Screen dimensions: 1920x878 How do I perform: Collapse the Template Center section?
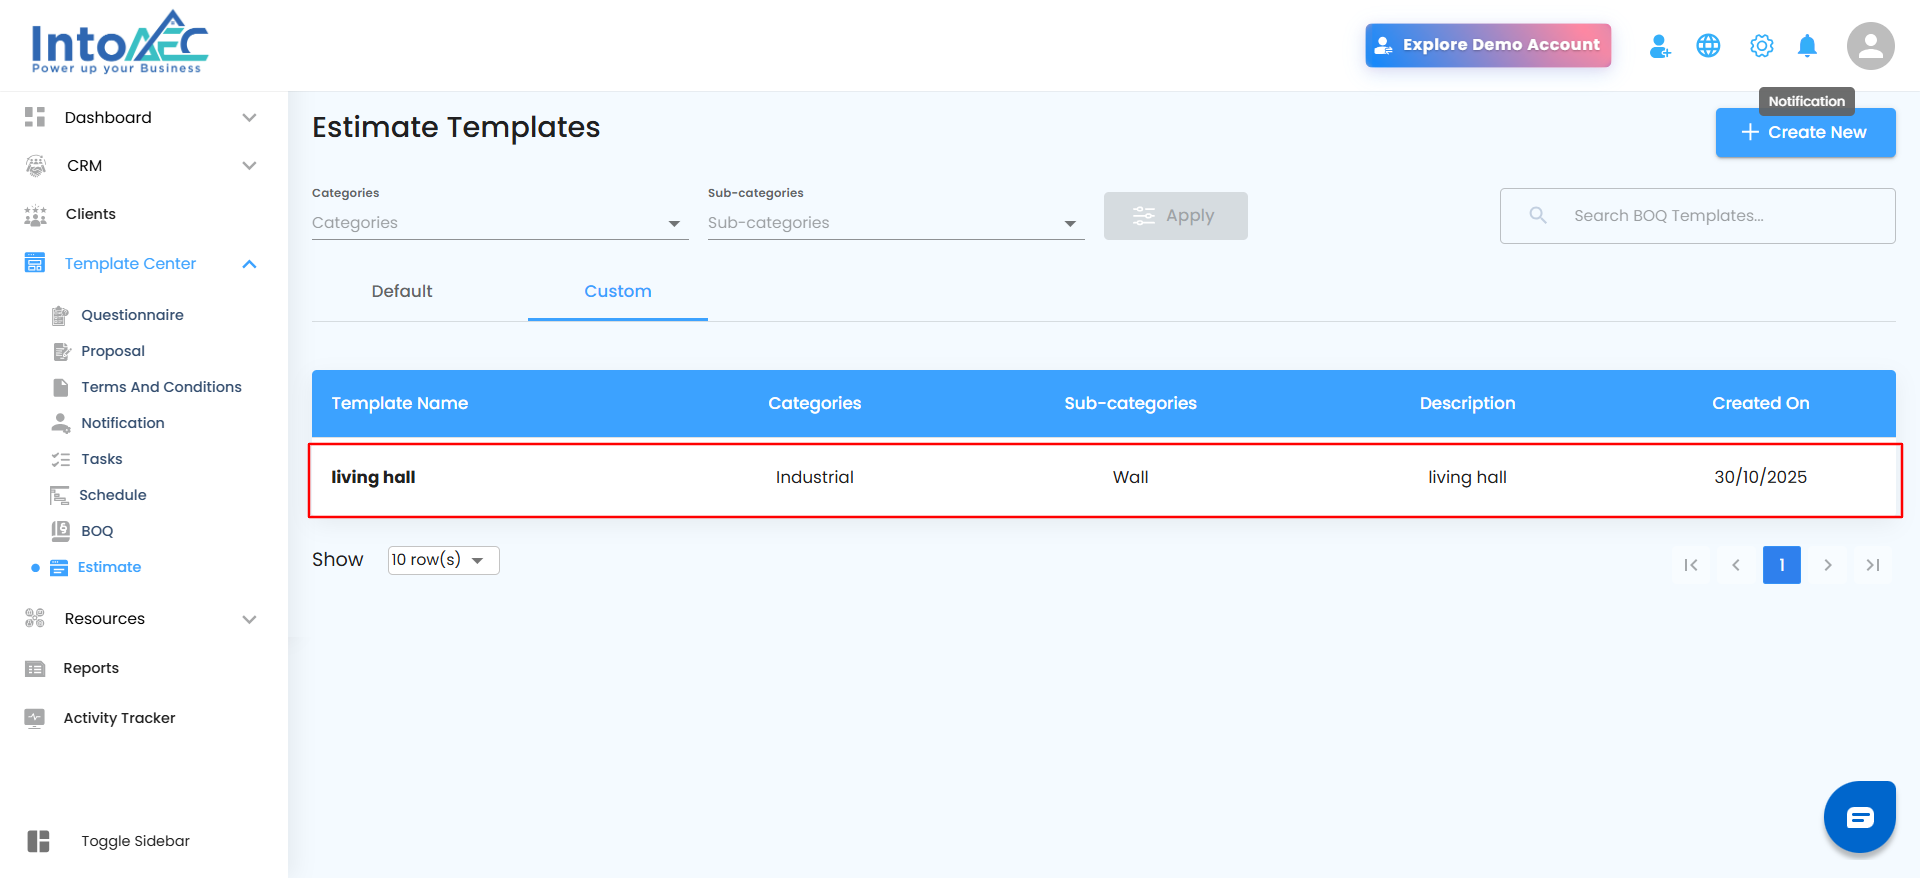click(249, 264)
